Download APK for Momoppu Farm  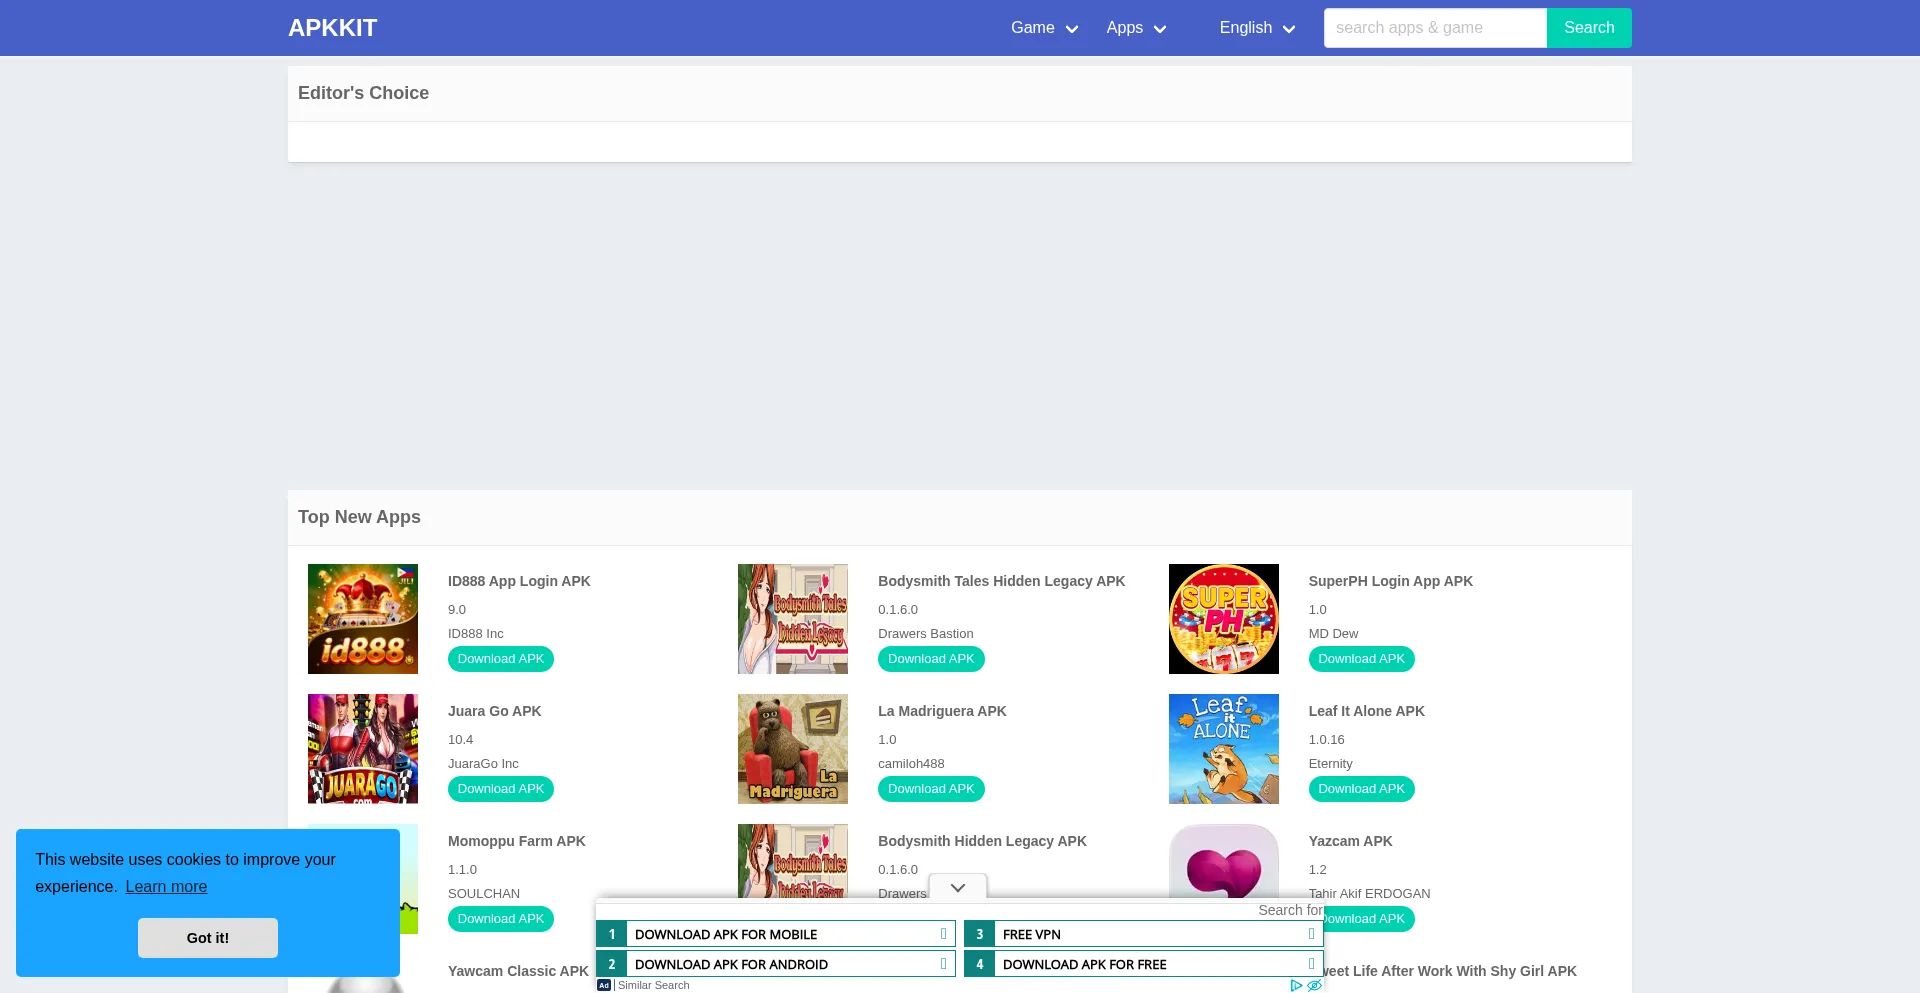click(501, 919)
